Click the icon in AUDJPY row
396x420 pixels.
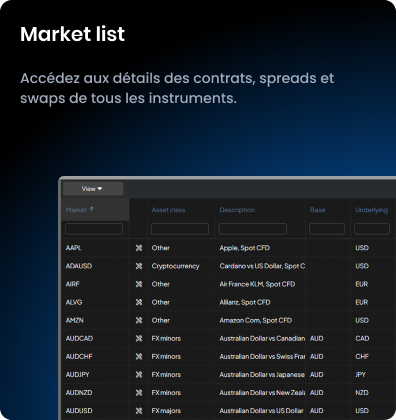click(139, 375)
